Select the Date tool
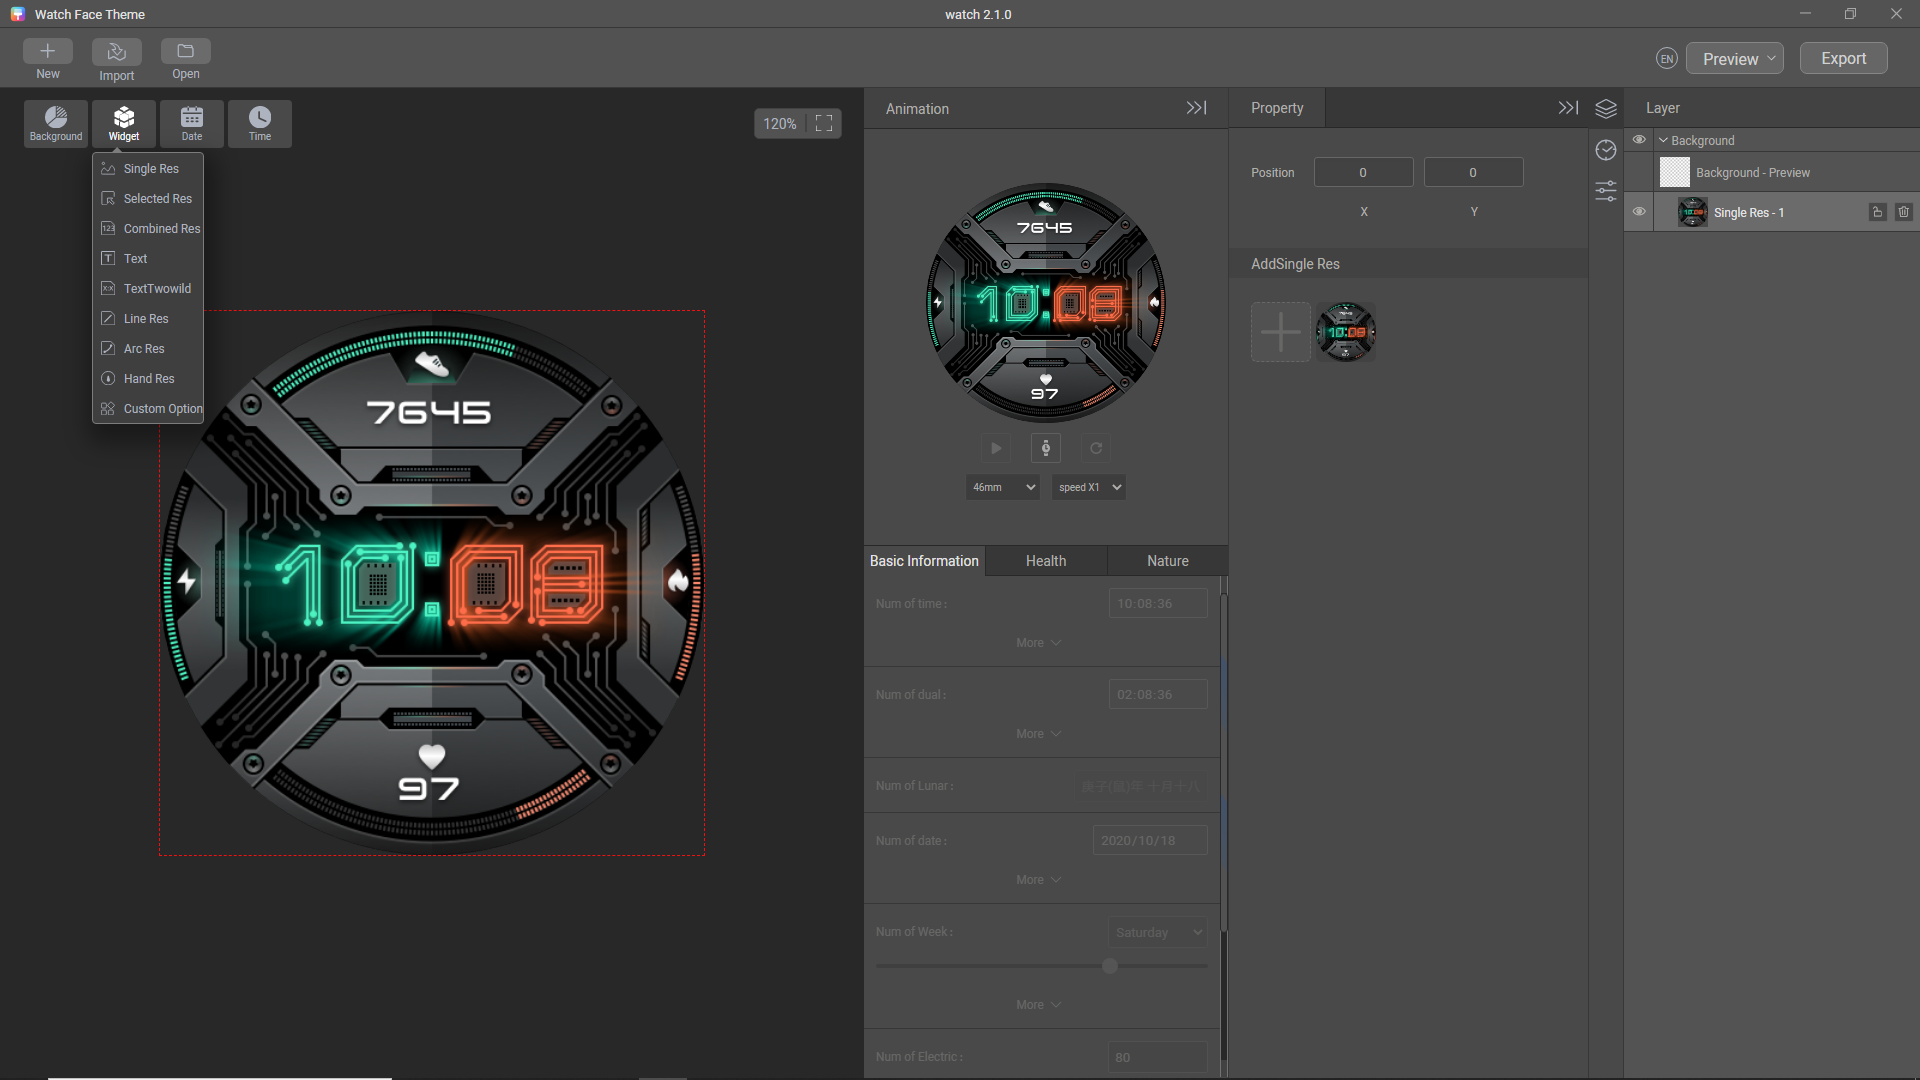This screenshot has height=1080, width=1920. [x=192, y=124]
